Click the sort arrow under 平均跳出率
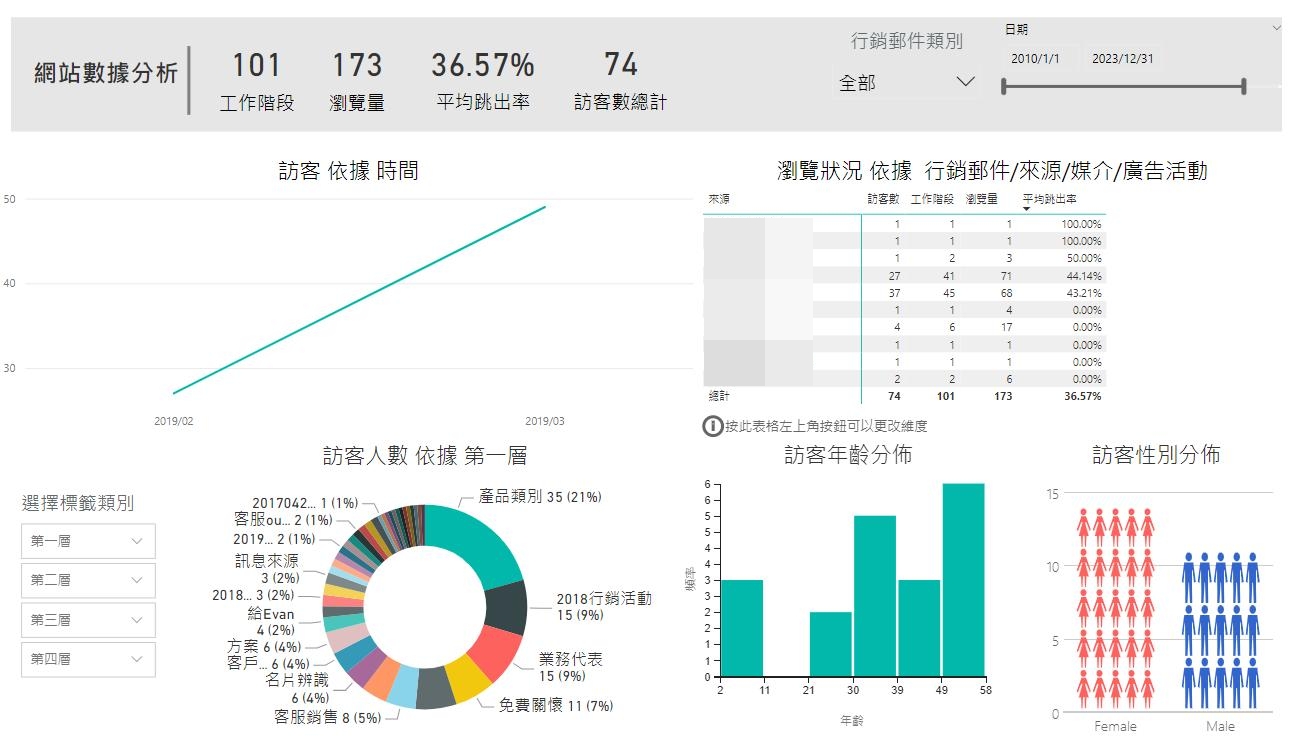The height and width of the screenshot is (743, 1292). pyautogui.click(x=1027, y=209)
